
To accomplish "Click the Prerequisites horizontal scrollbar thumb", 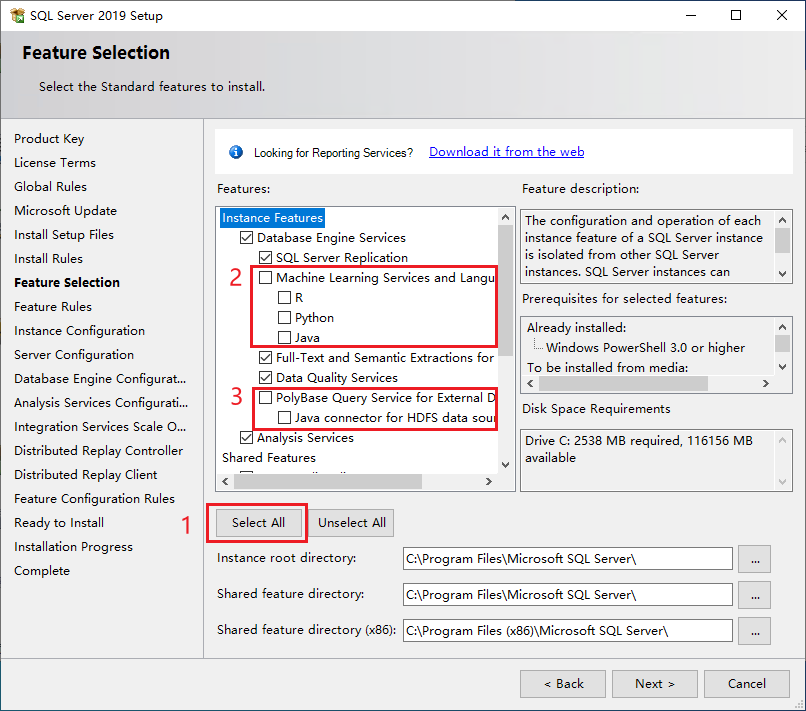I will coord(624,384).
